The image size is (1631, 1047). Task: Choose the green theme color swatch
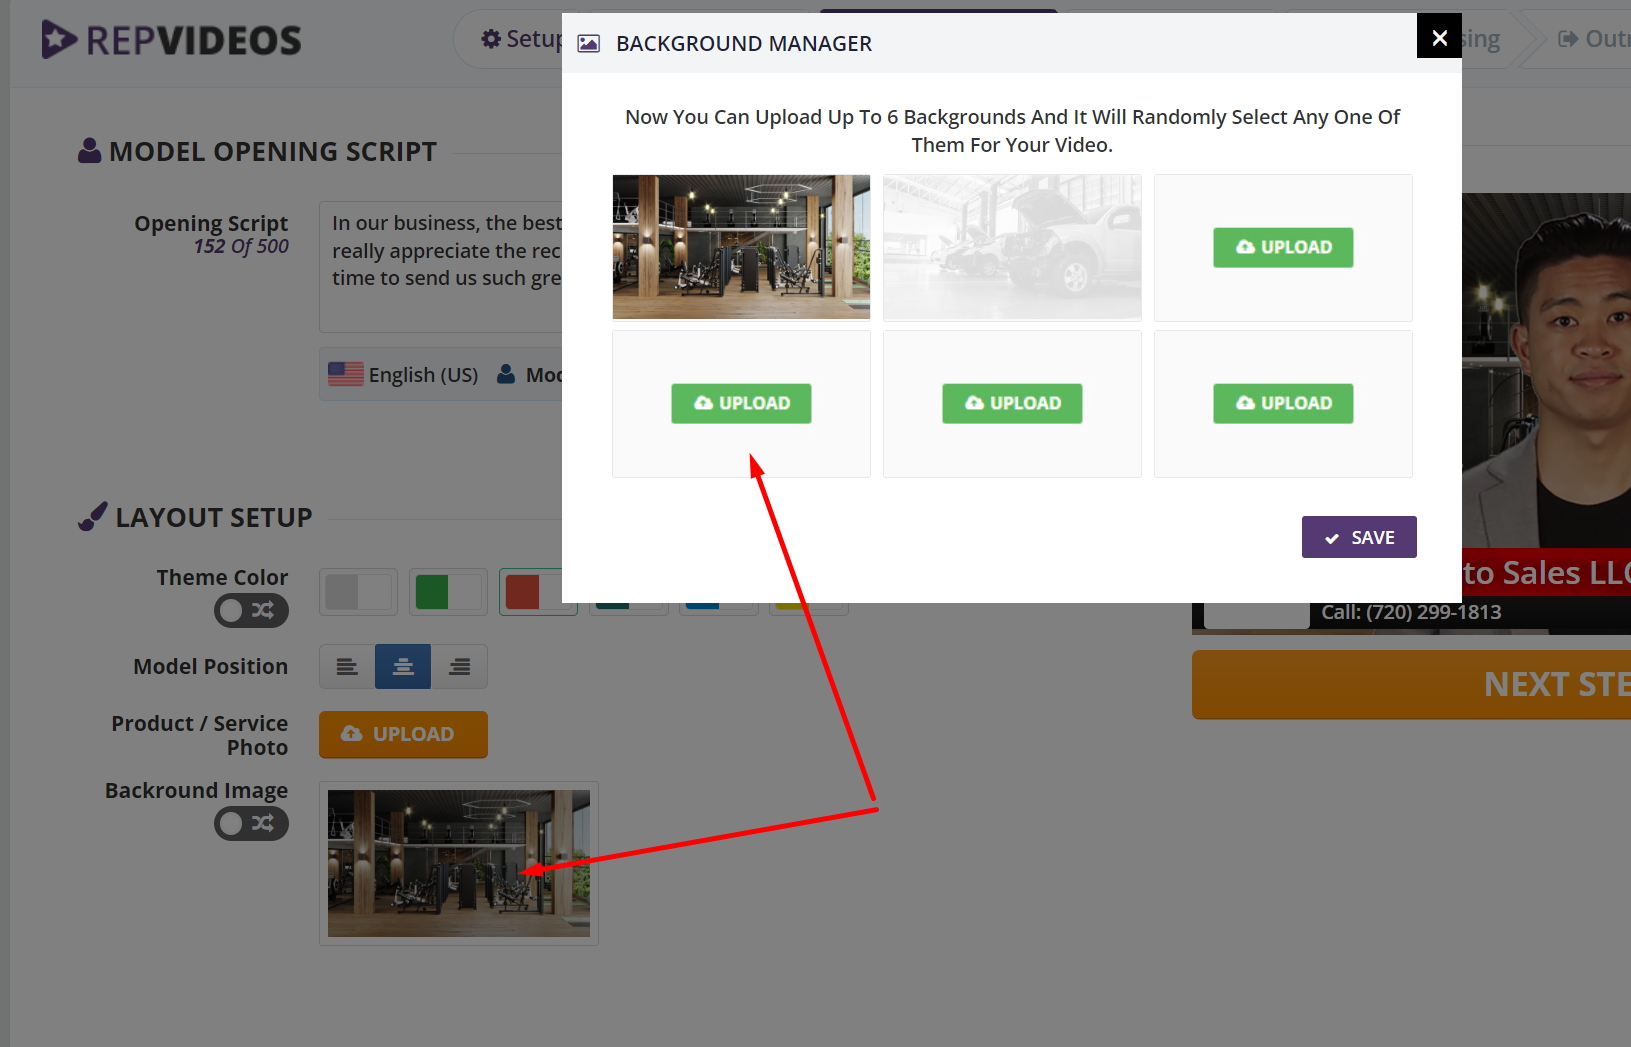pos(448,592)
